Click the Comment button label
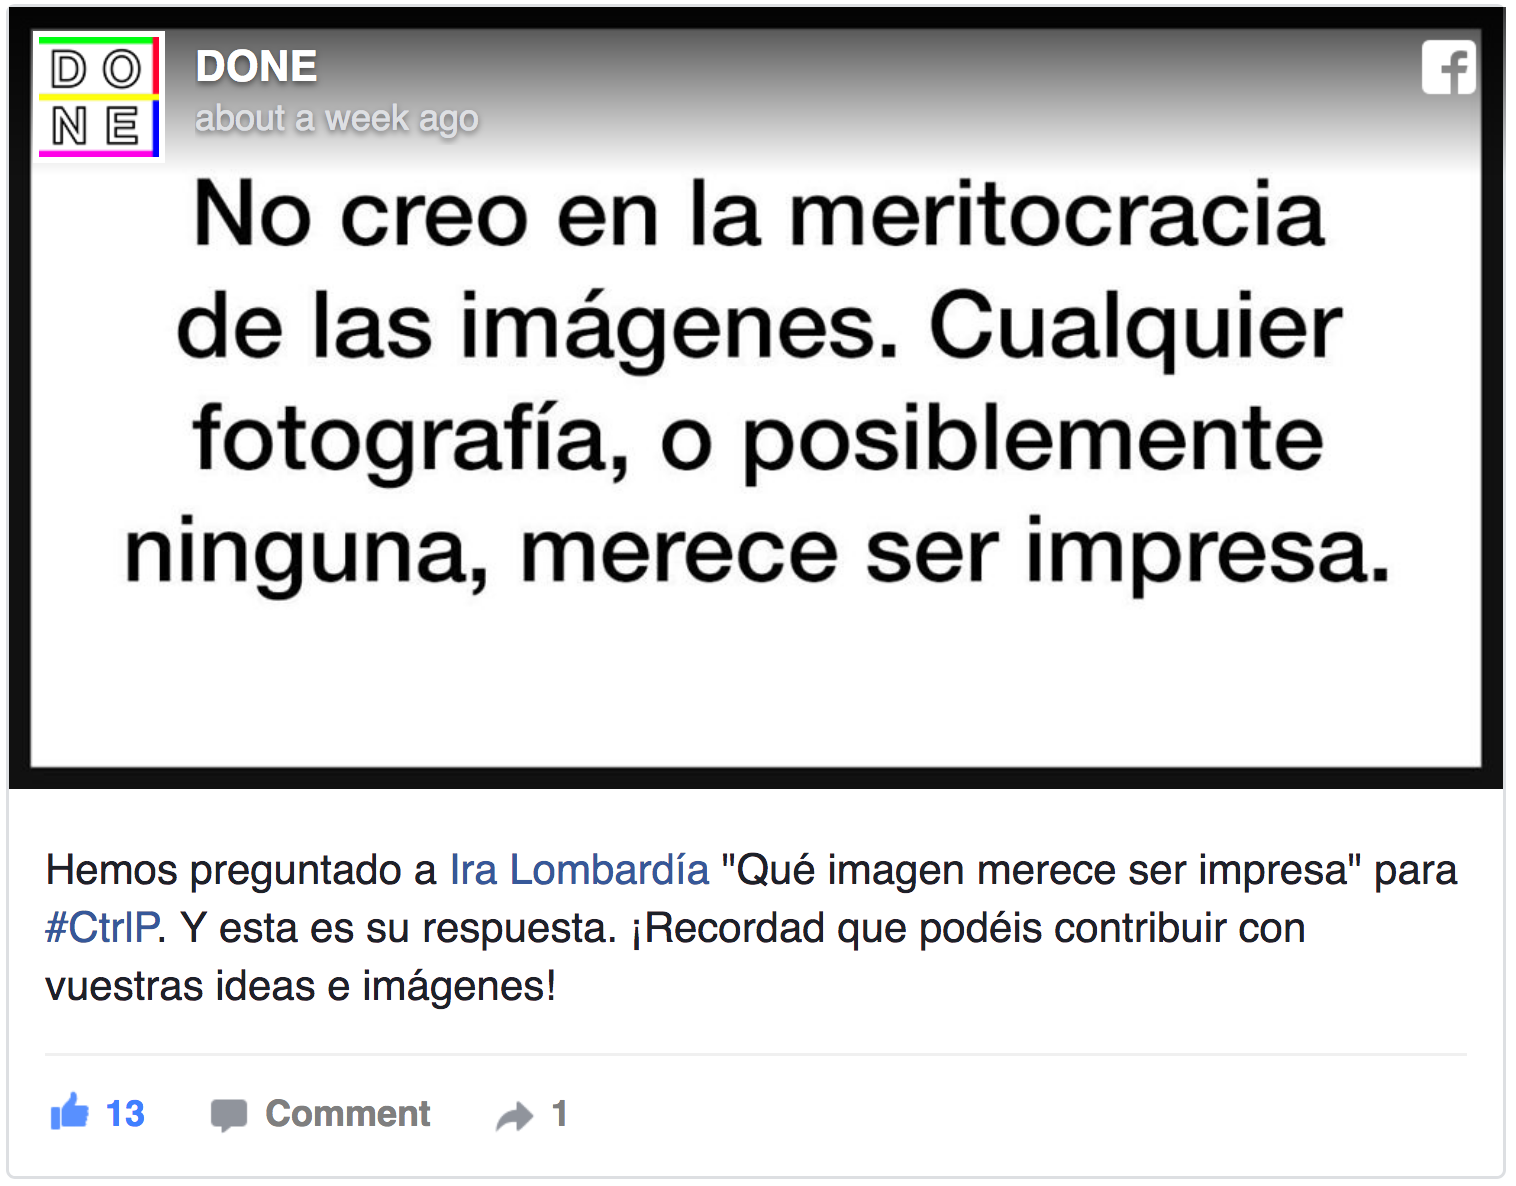Image resolution: width=1516 pixels, height=1186 pixels. [347, 1114]
